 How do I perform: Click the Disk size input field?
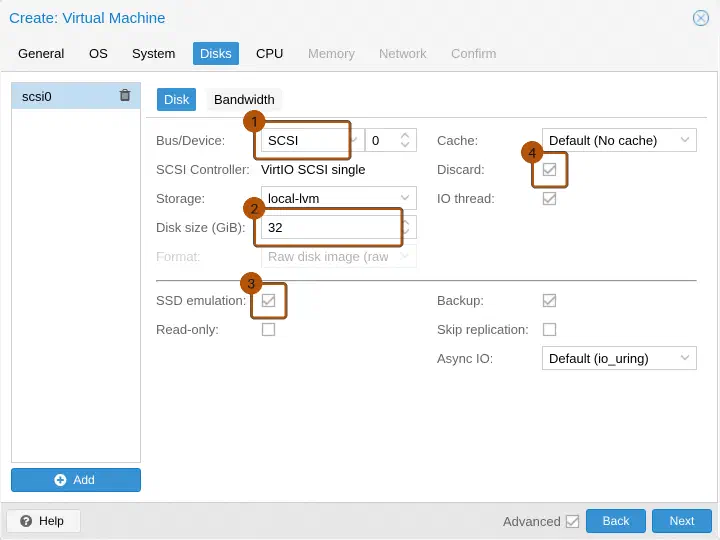tap(331, 228)
